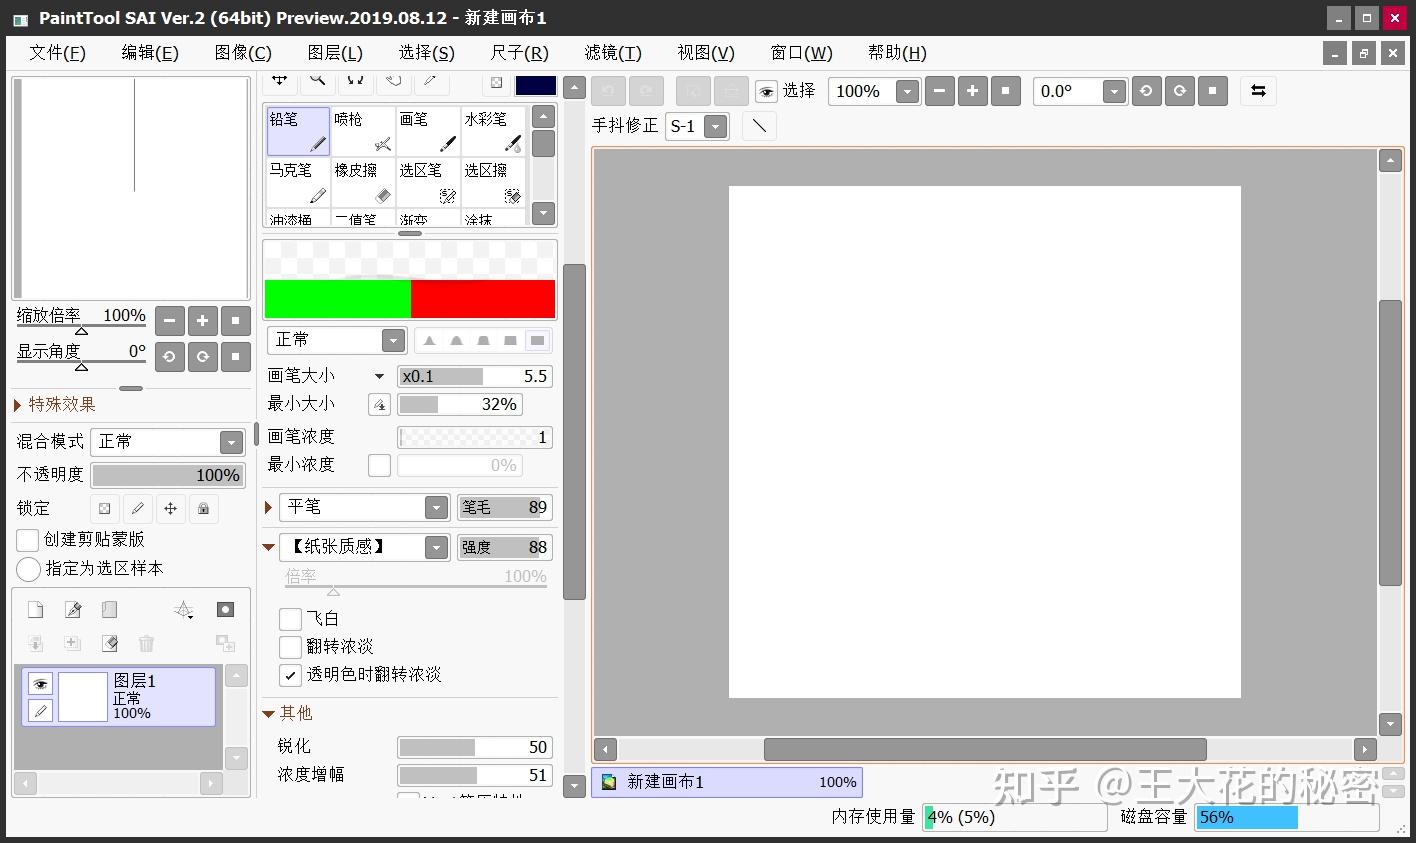Open the 窗口(W) menu
Viewport: 1416px width, 843px height.
[800, 52]
